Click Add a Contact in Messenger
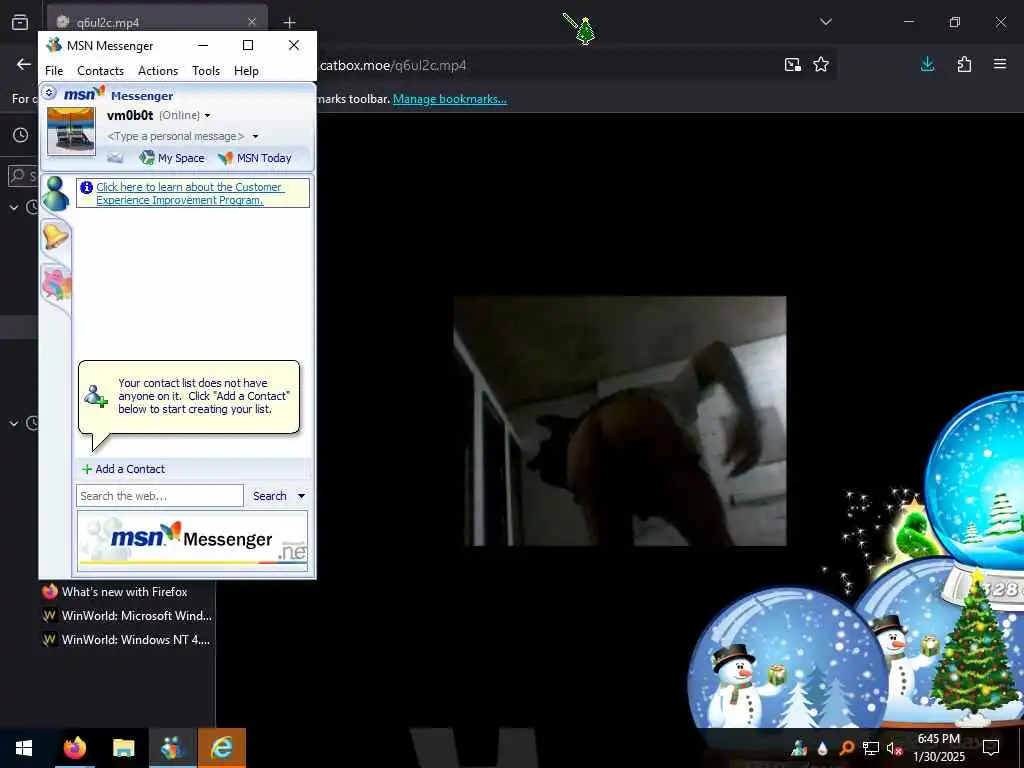Screen dimensions: 1024x768 123,469
